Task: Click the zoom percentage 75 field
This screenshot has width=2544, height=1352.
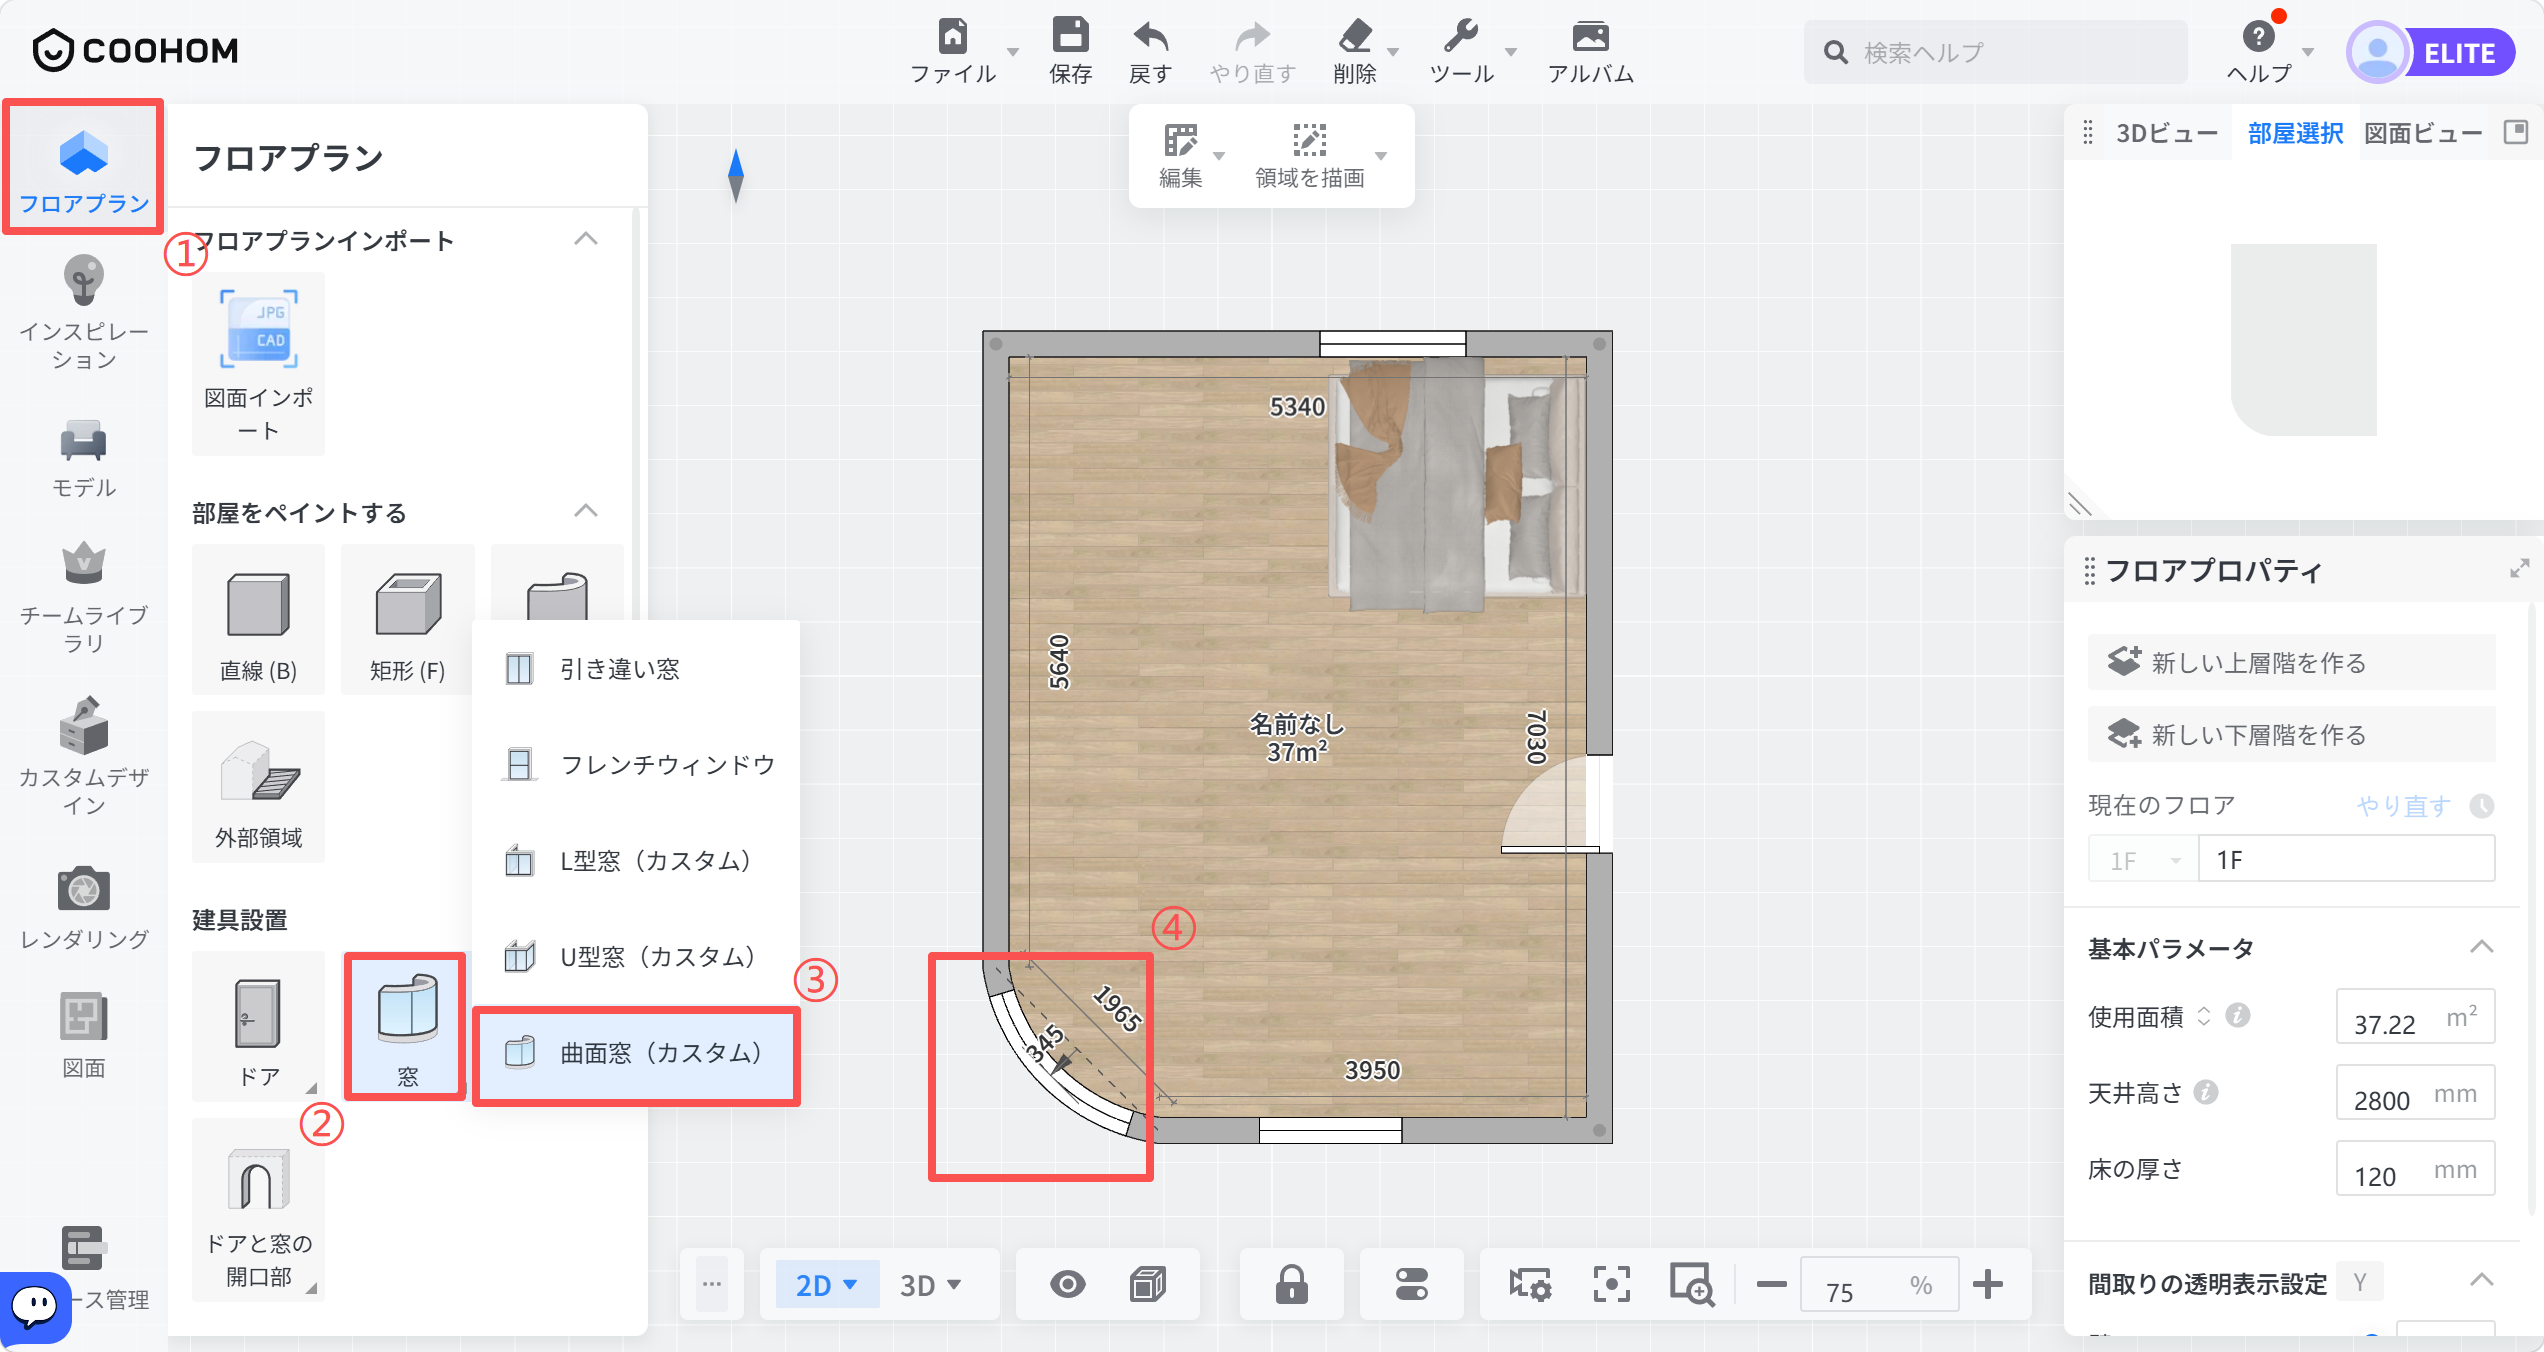Action: (x=1878, y=1284)
